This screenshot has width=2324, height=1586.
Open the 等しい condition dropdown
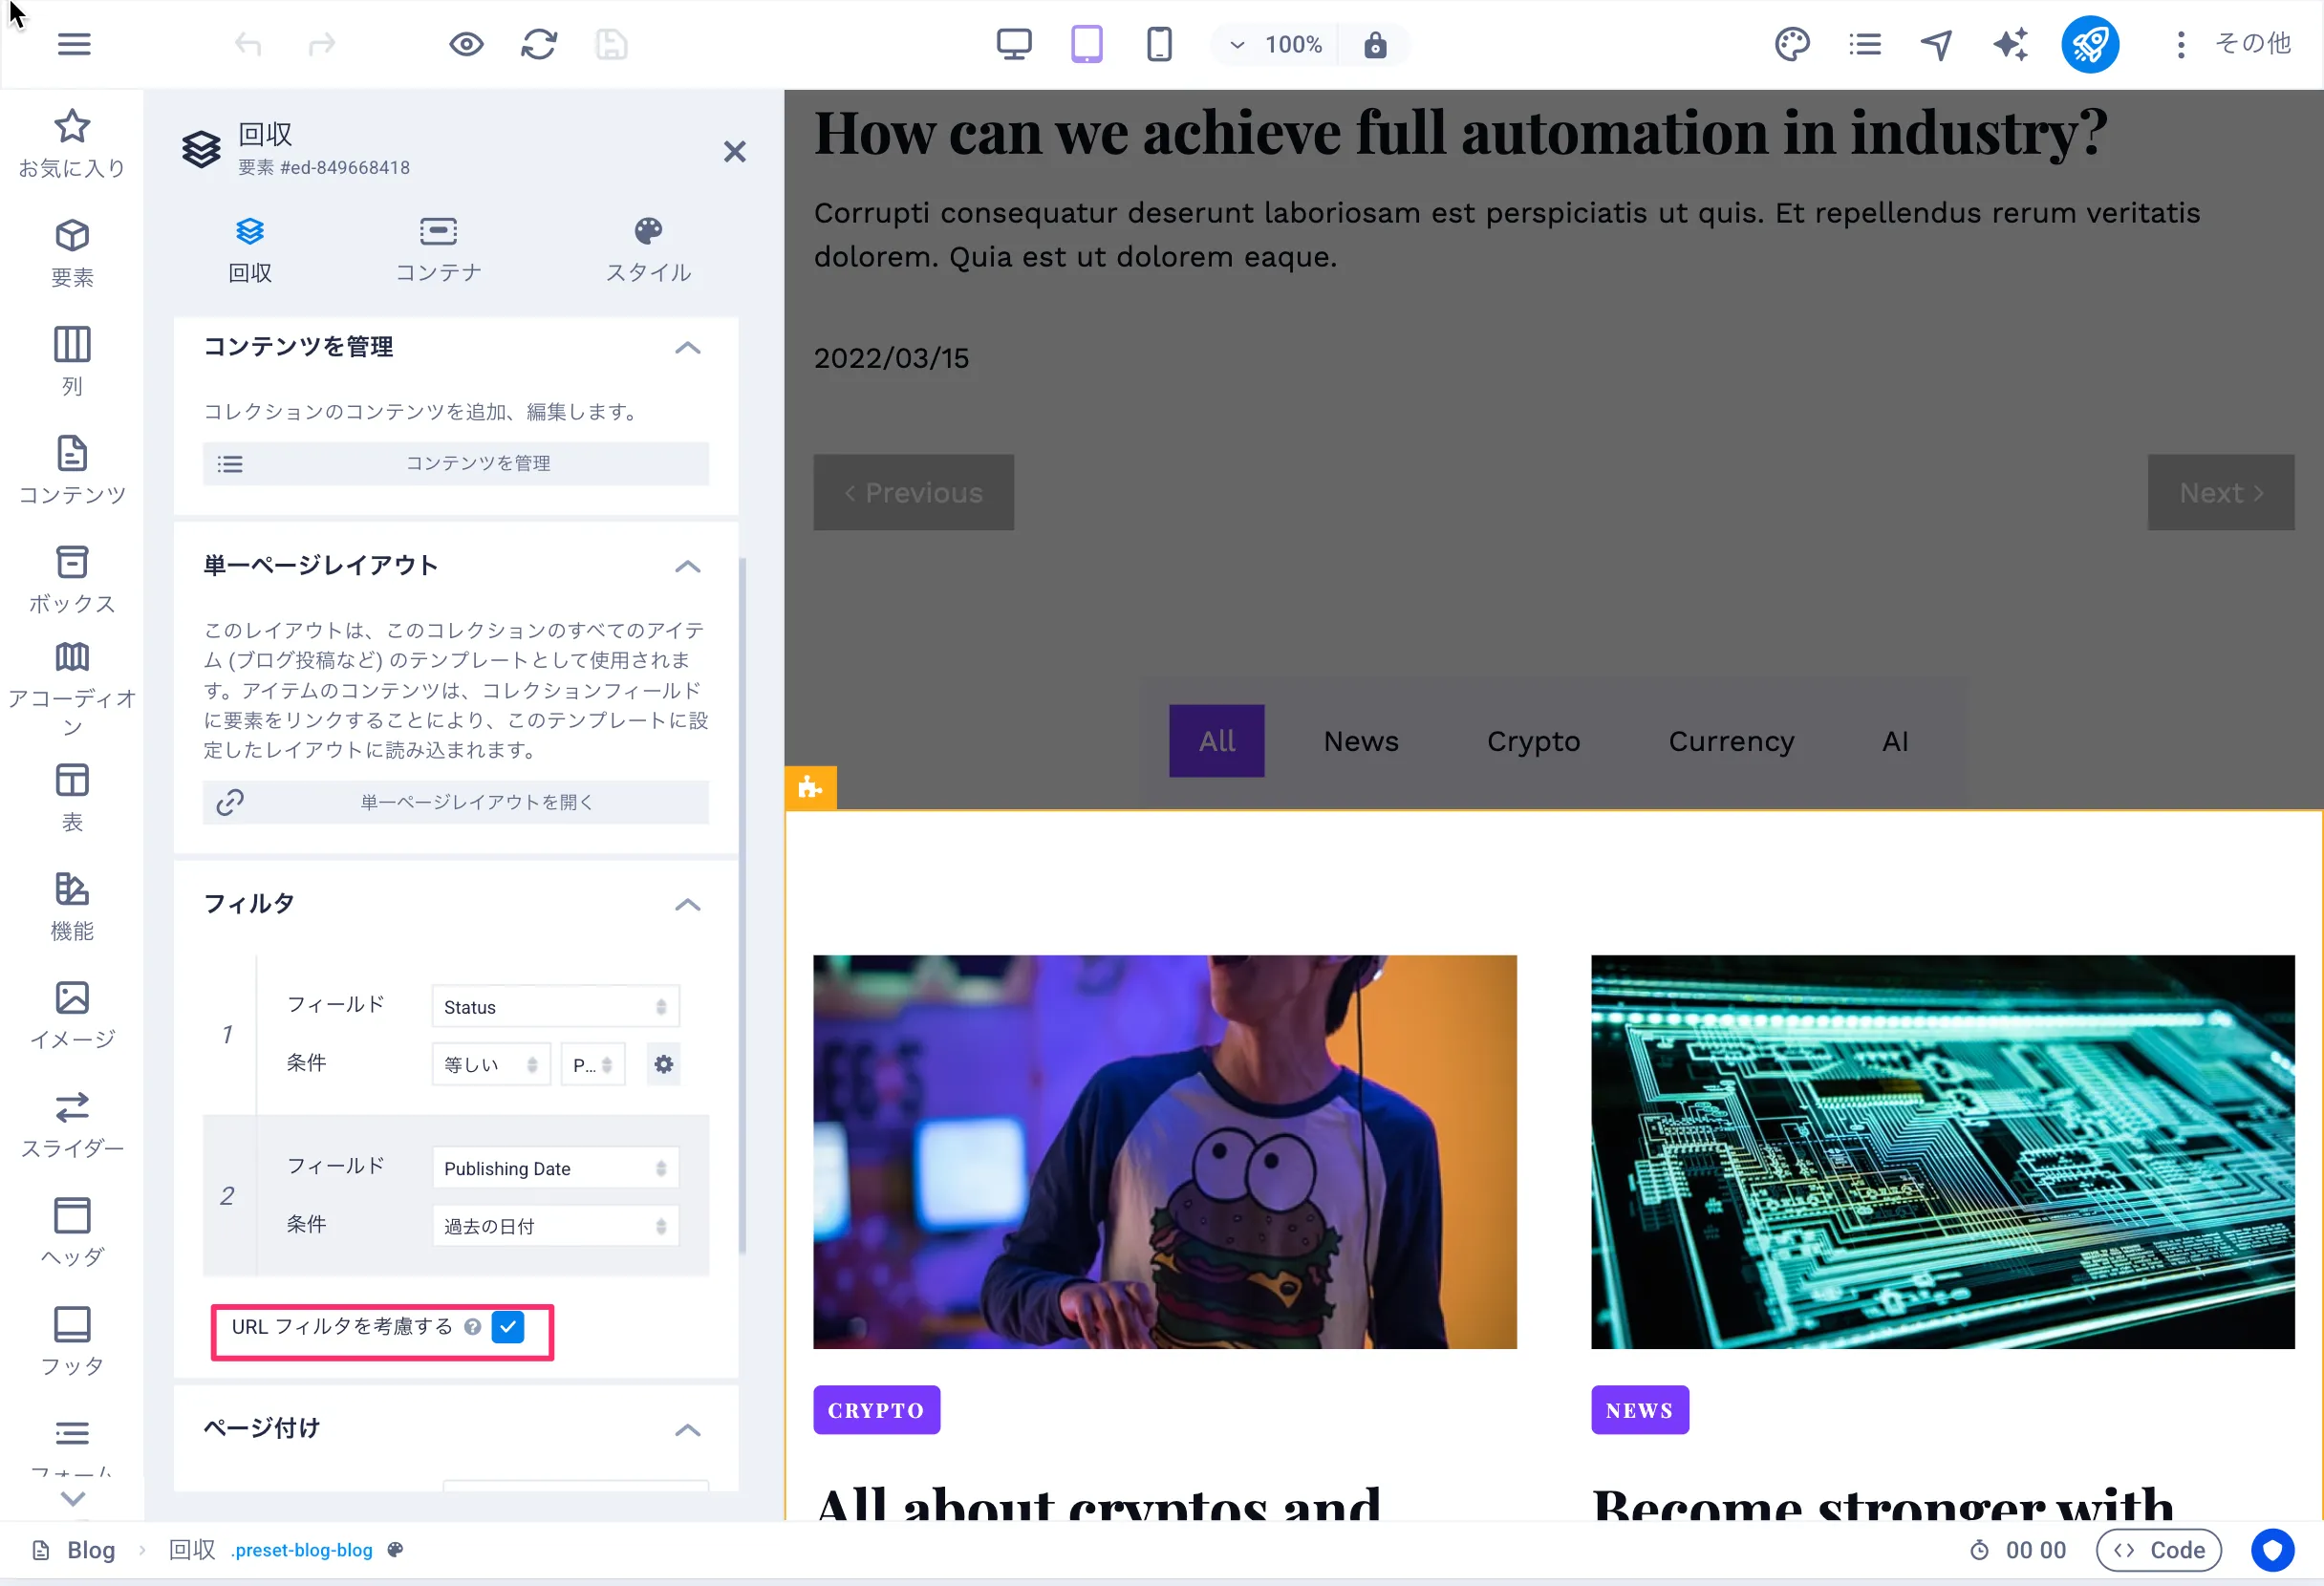(491, 1065)
